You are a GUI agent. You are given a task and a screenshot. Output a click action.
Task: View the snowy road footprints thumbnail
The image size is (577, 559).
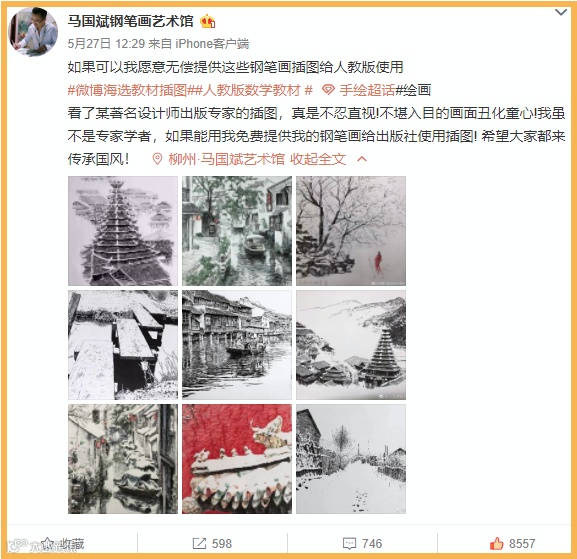tap(351, 459)
